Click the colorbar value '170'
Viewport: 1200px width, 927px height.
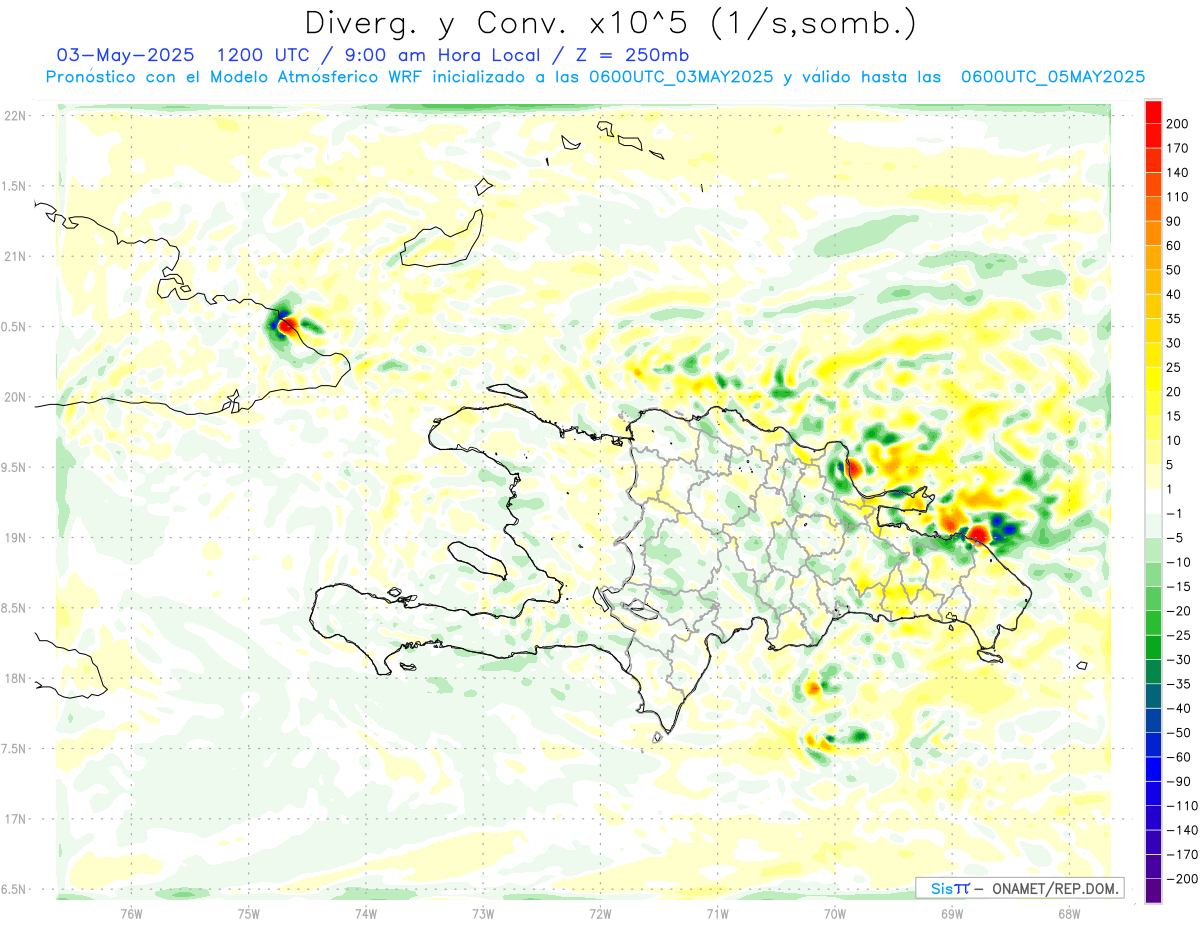[1177, 148]
